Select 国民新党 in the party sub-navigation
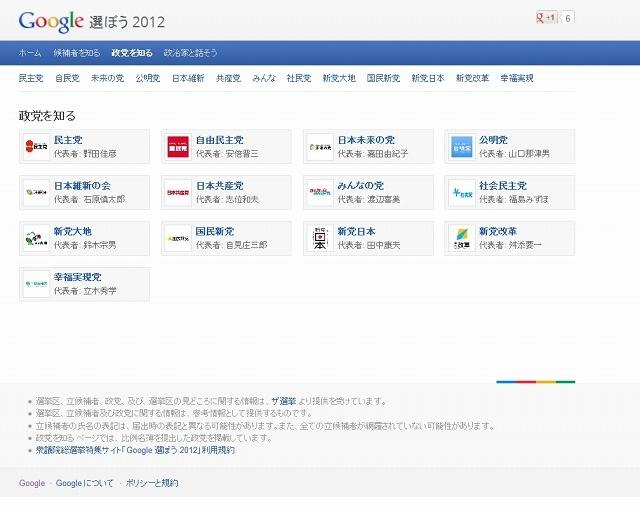 coord(383,78)
